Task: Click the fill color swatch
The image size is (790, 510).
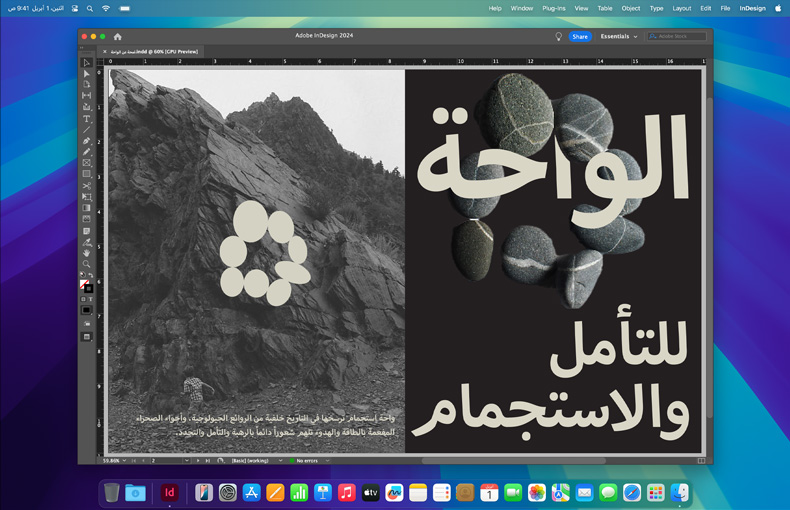Action: (x=85, y=285)
